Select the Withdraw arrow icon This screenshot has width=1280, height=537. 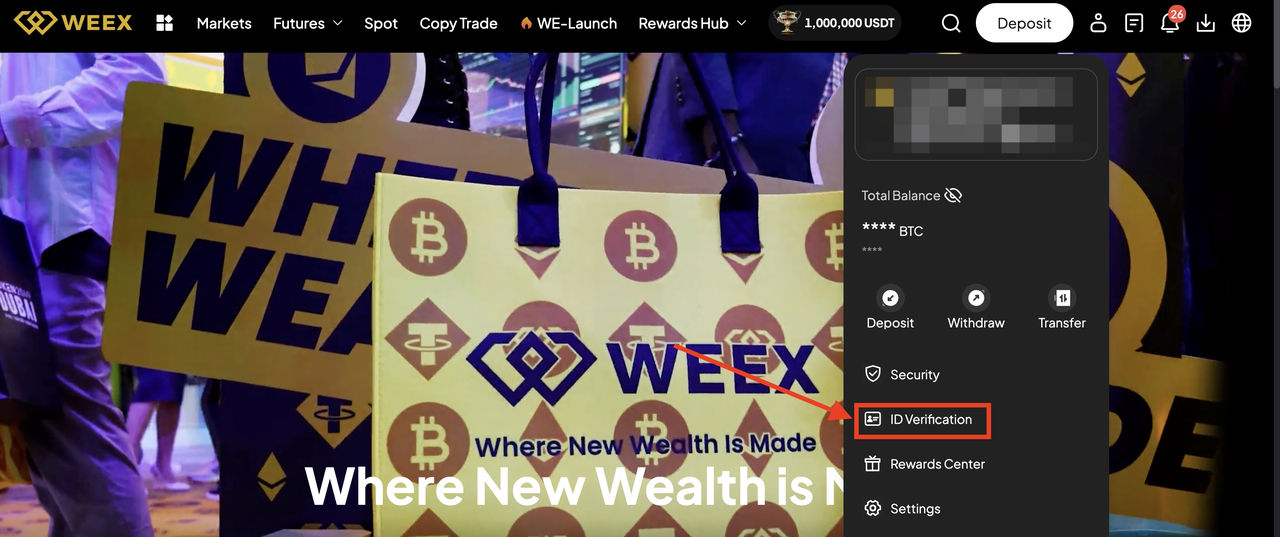(976, 298)
